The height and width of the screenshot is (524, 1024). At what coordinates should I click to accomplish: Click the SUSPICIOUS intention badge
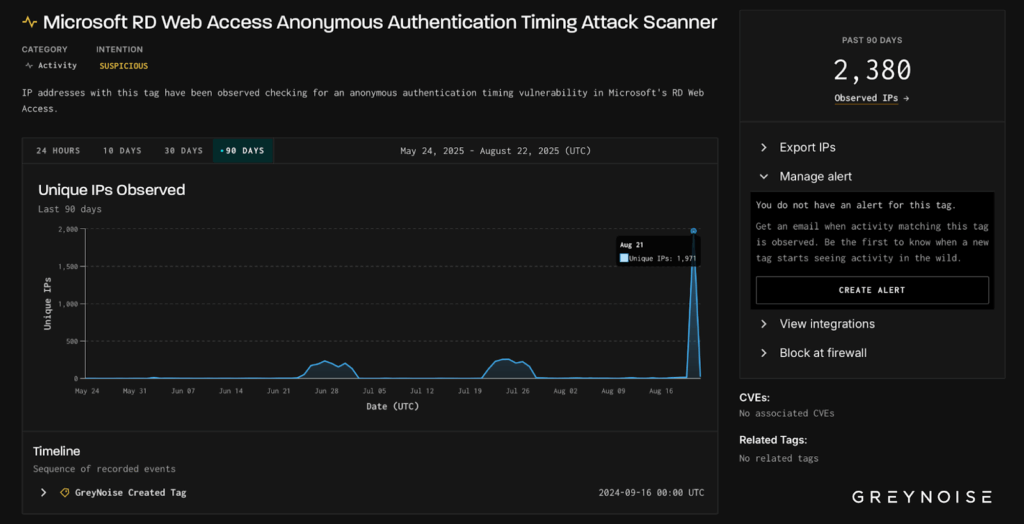click(123, 66)
